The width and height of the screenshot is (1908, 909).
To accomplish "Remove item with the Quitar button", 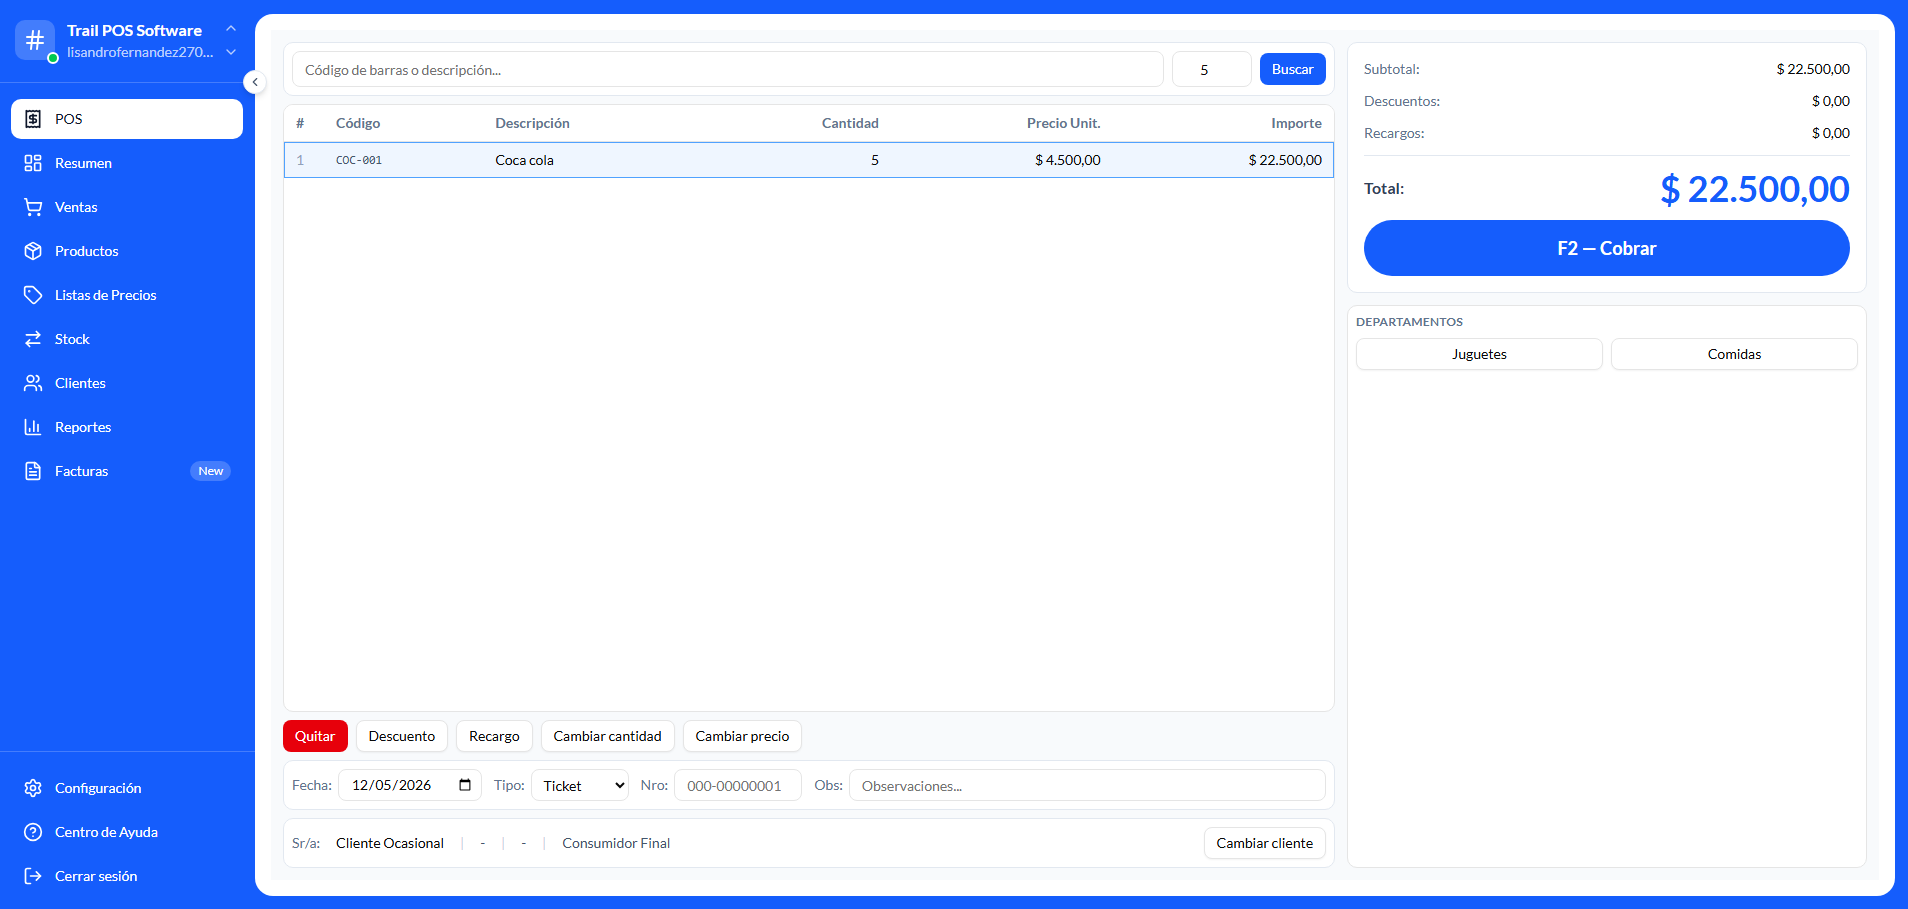I will click(x=315, y=736).
